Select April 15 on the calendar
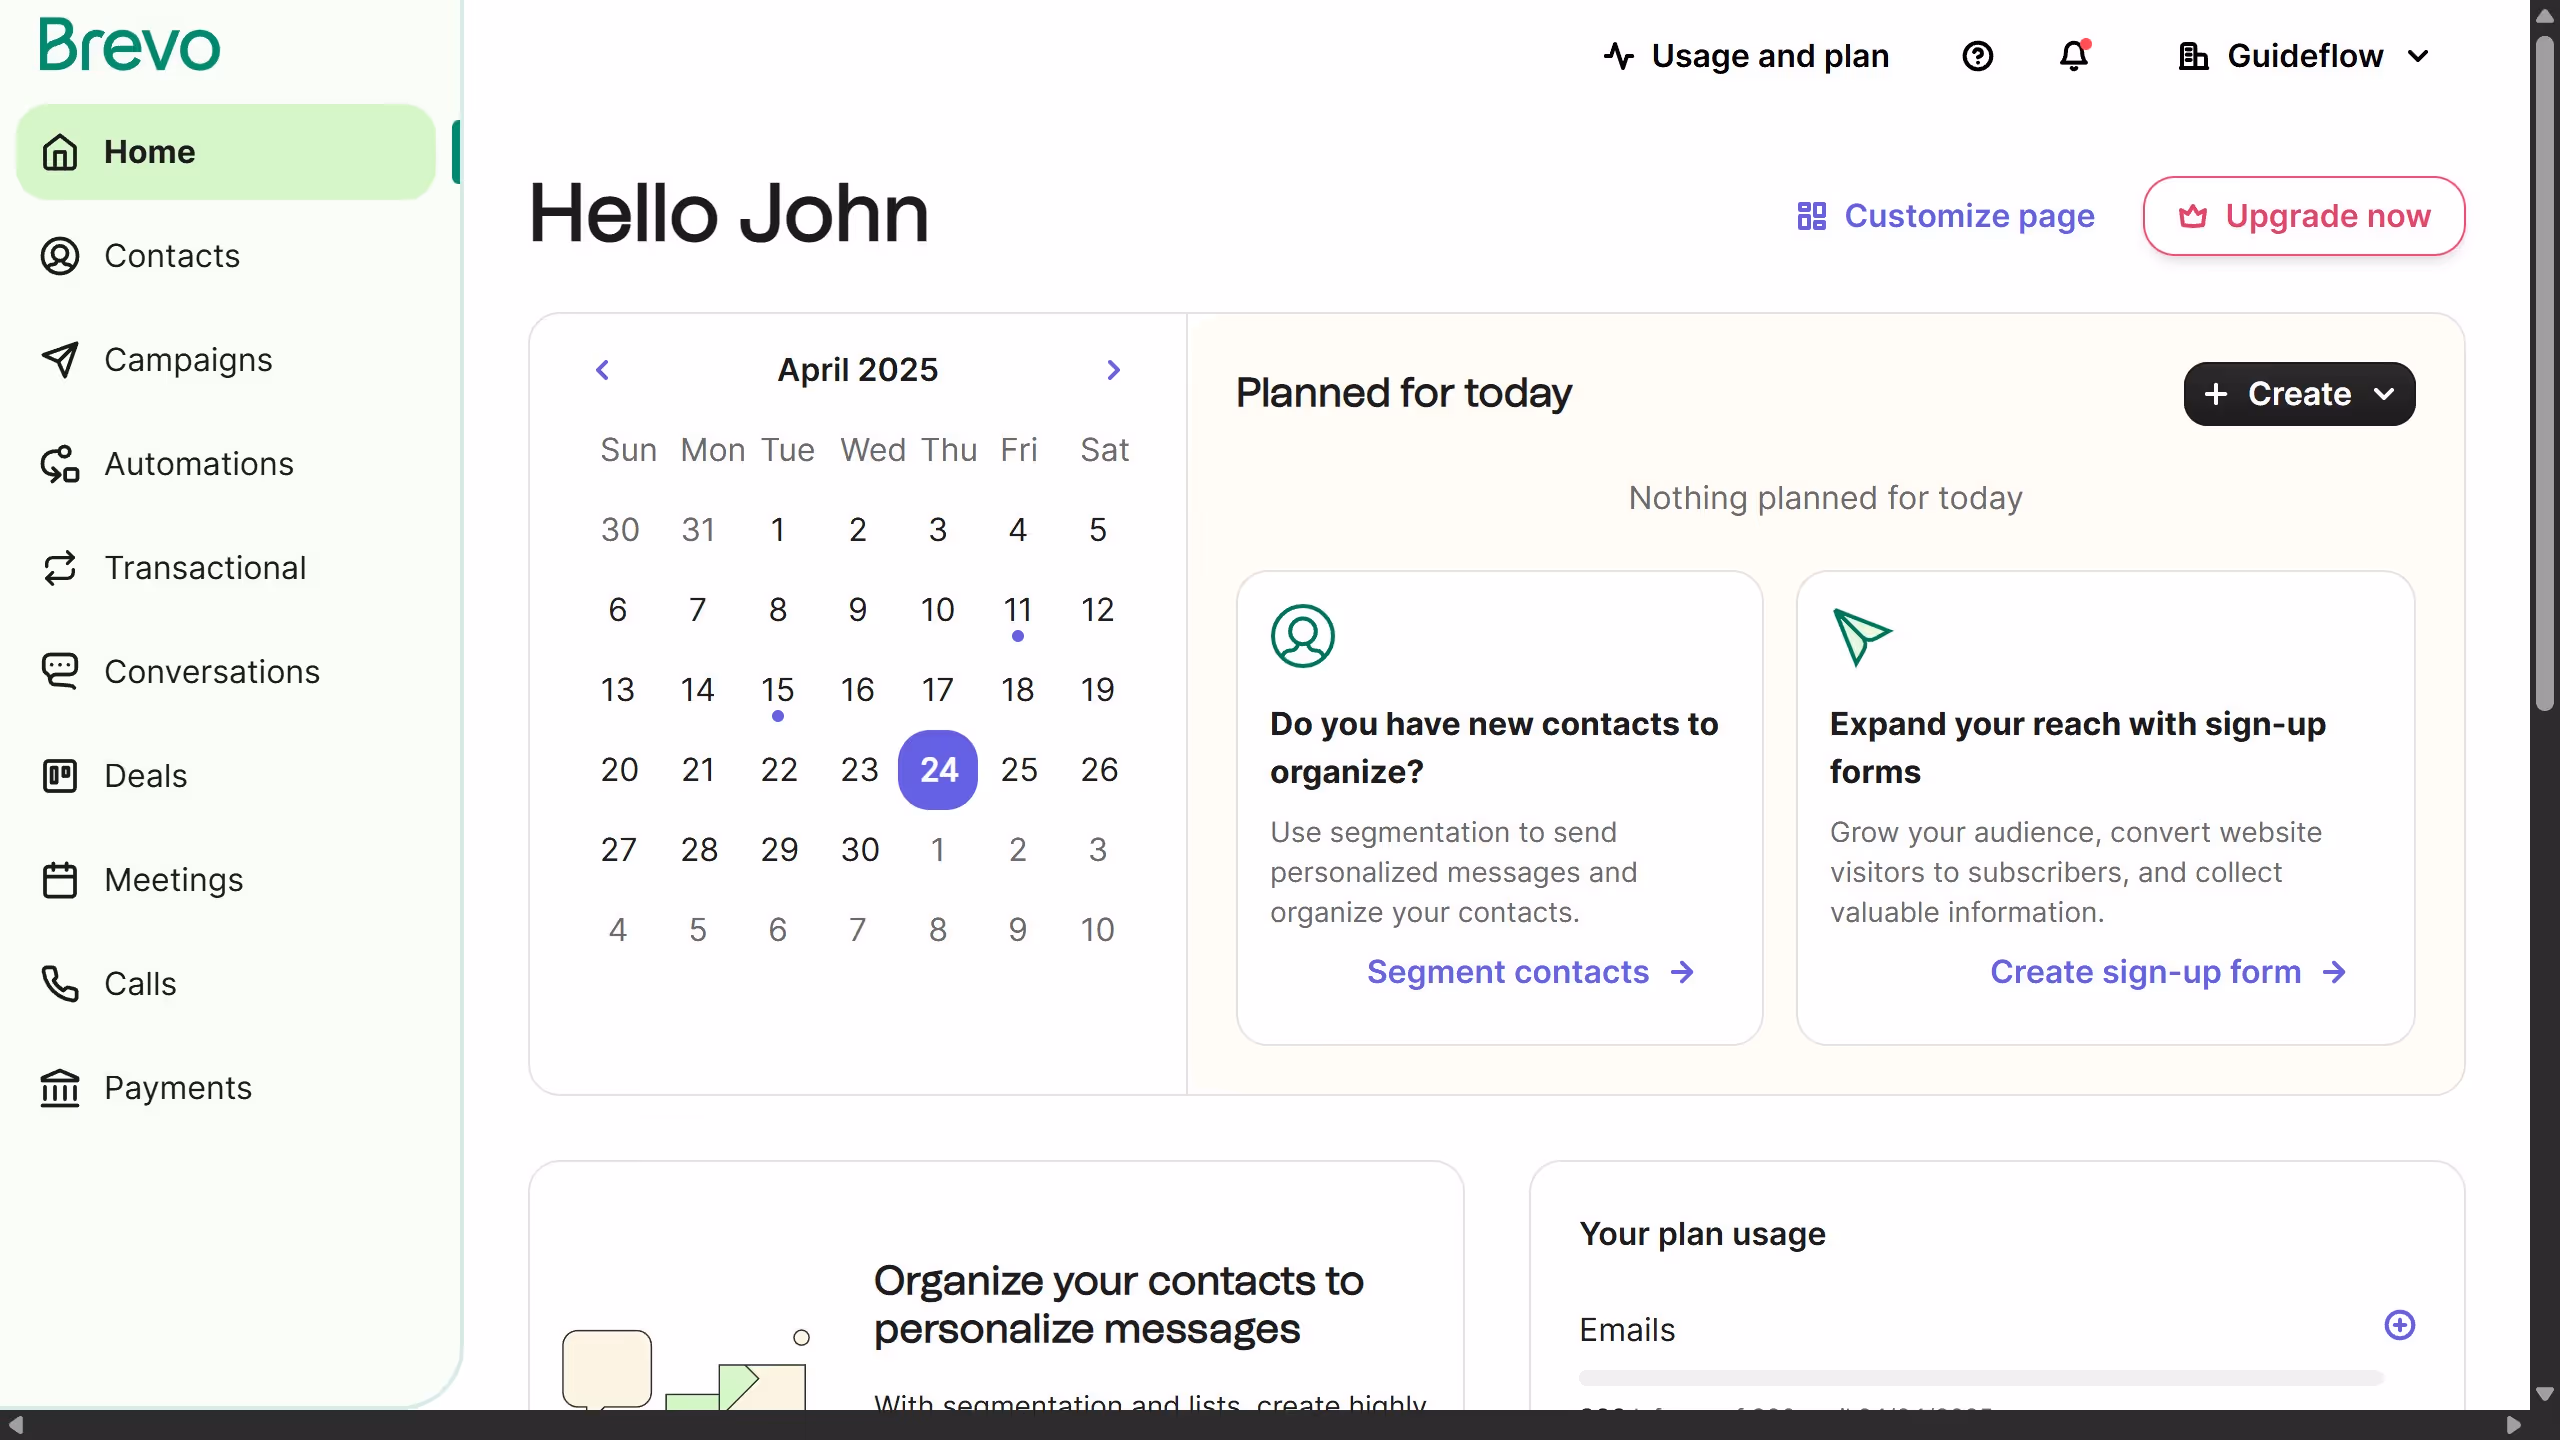2560x1440 pixels. (x=777, y=690)
